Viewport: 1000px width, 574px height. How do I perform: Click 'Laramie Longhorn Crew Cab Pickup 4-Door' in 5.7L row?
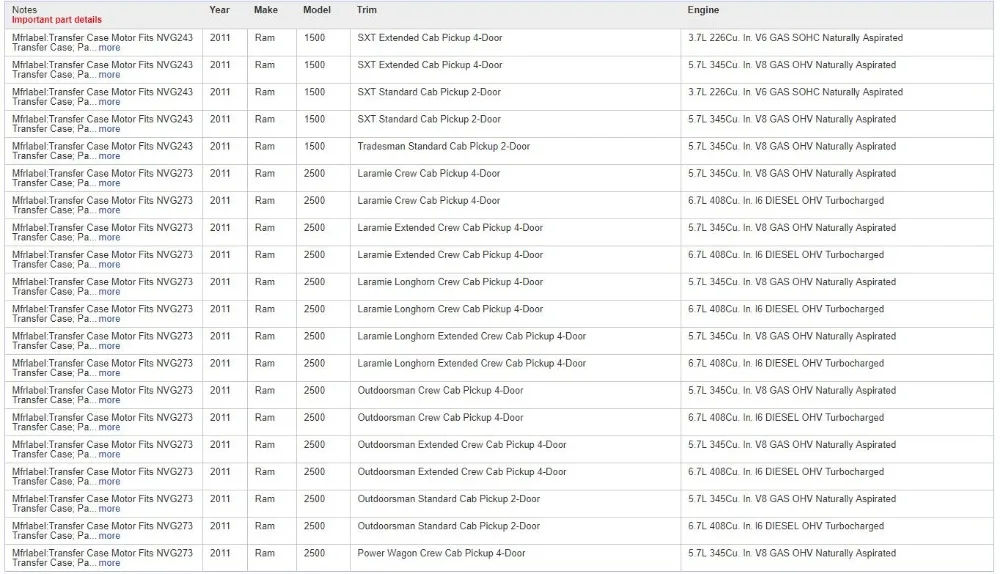[x=450, y=282]
